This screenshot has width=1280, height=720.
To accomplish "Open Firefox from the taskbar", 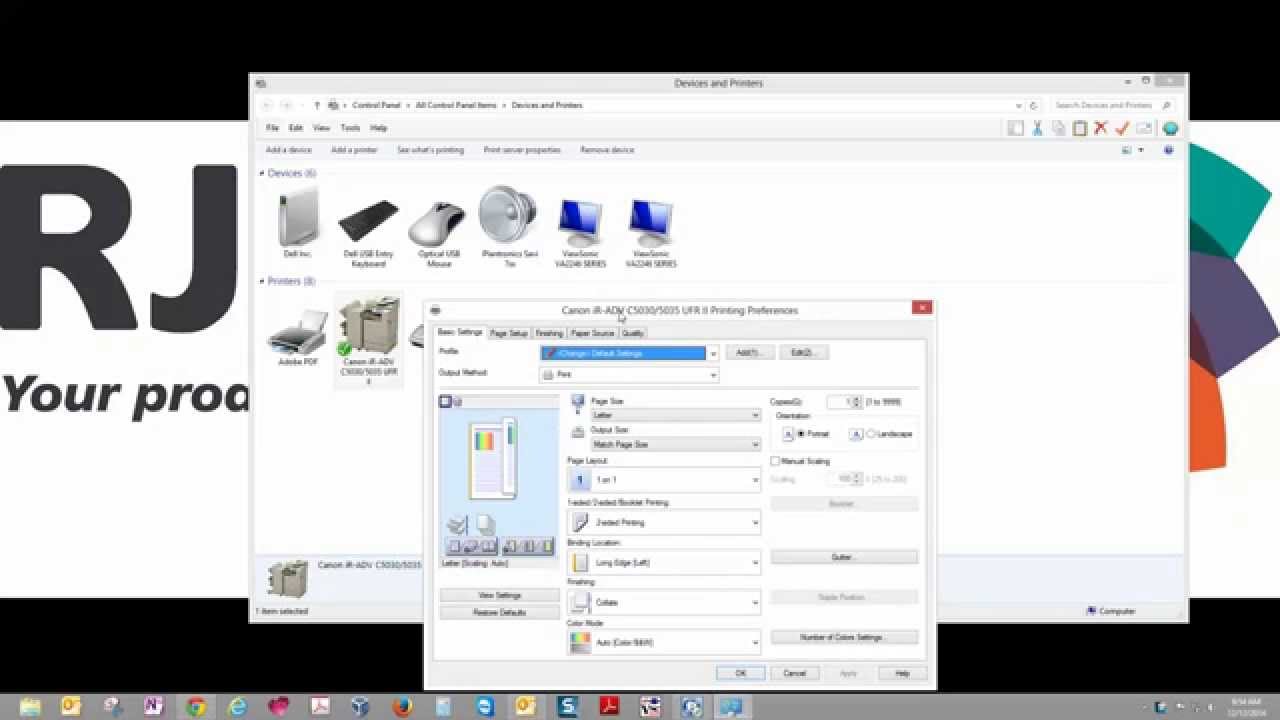I will (x=402, y=707).
